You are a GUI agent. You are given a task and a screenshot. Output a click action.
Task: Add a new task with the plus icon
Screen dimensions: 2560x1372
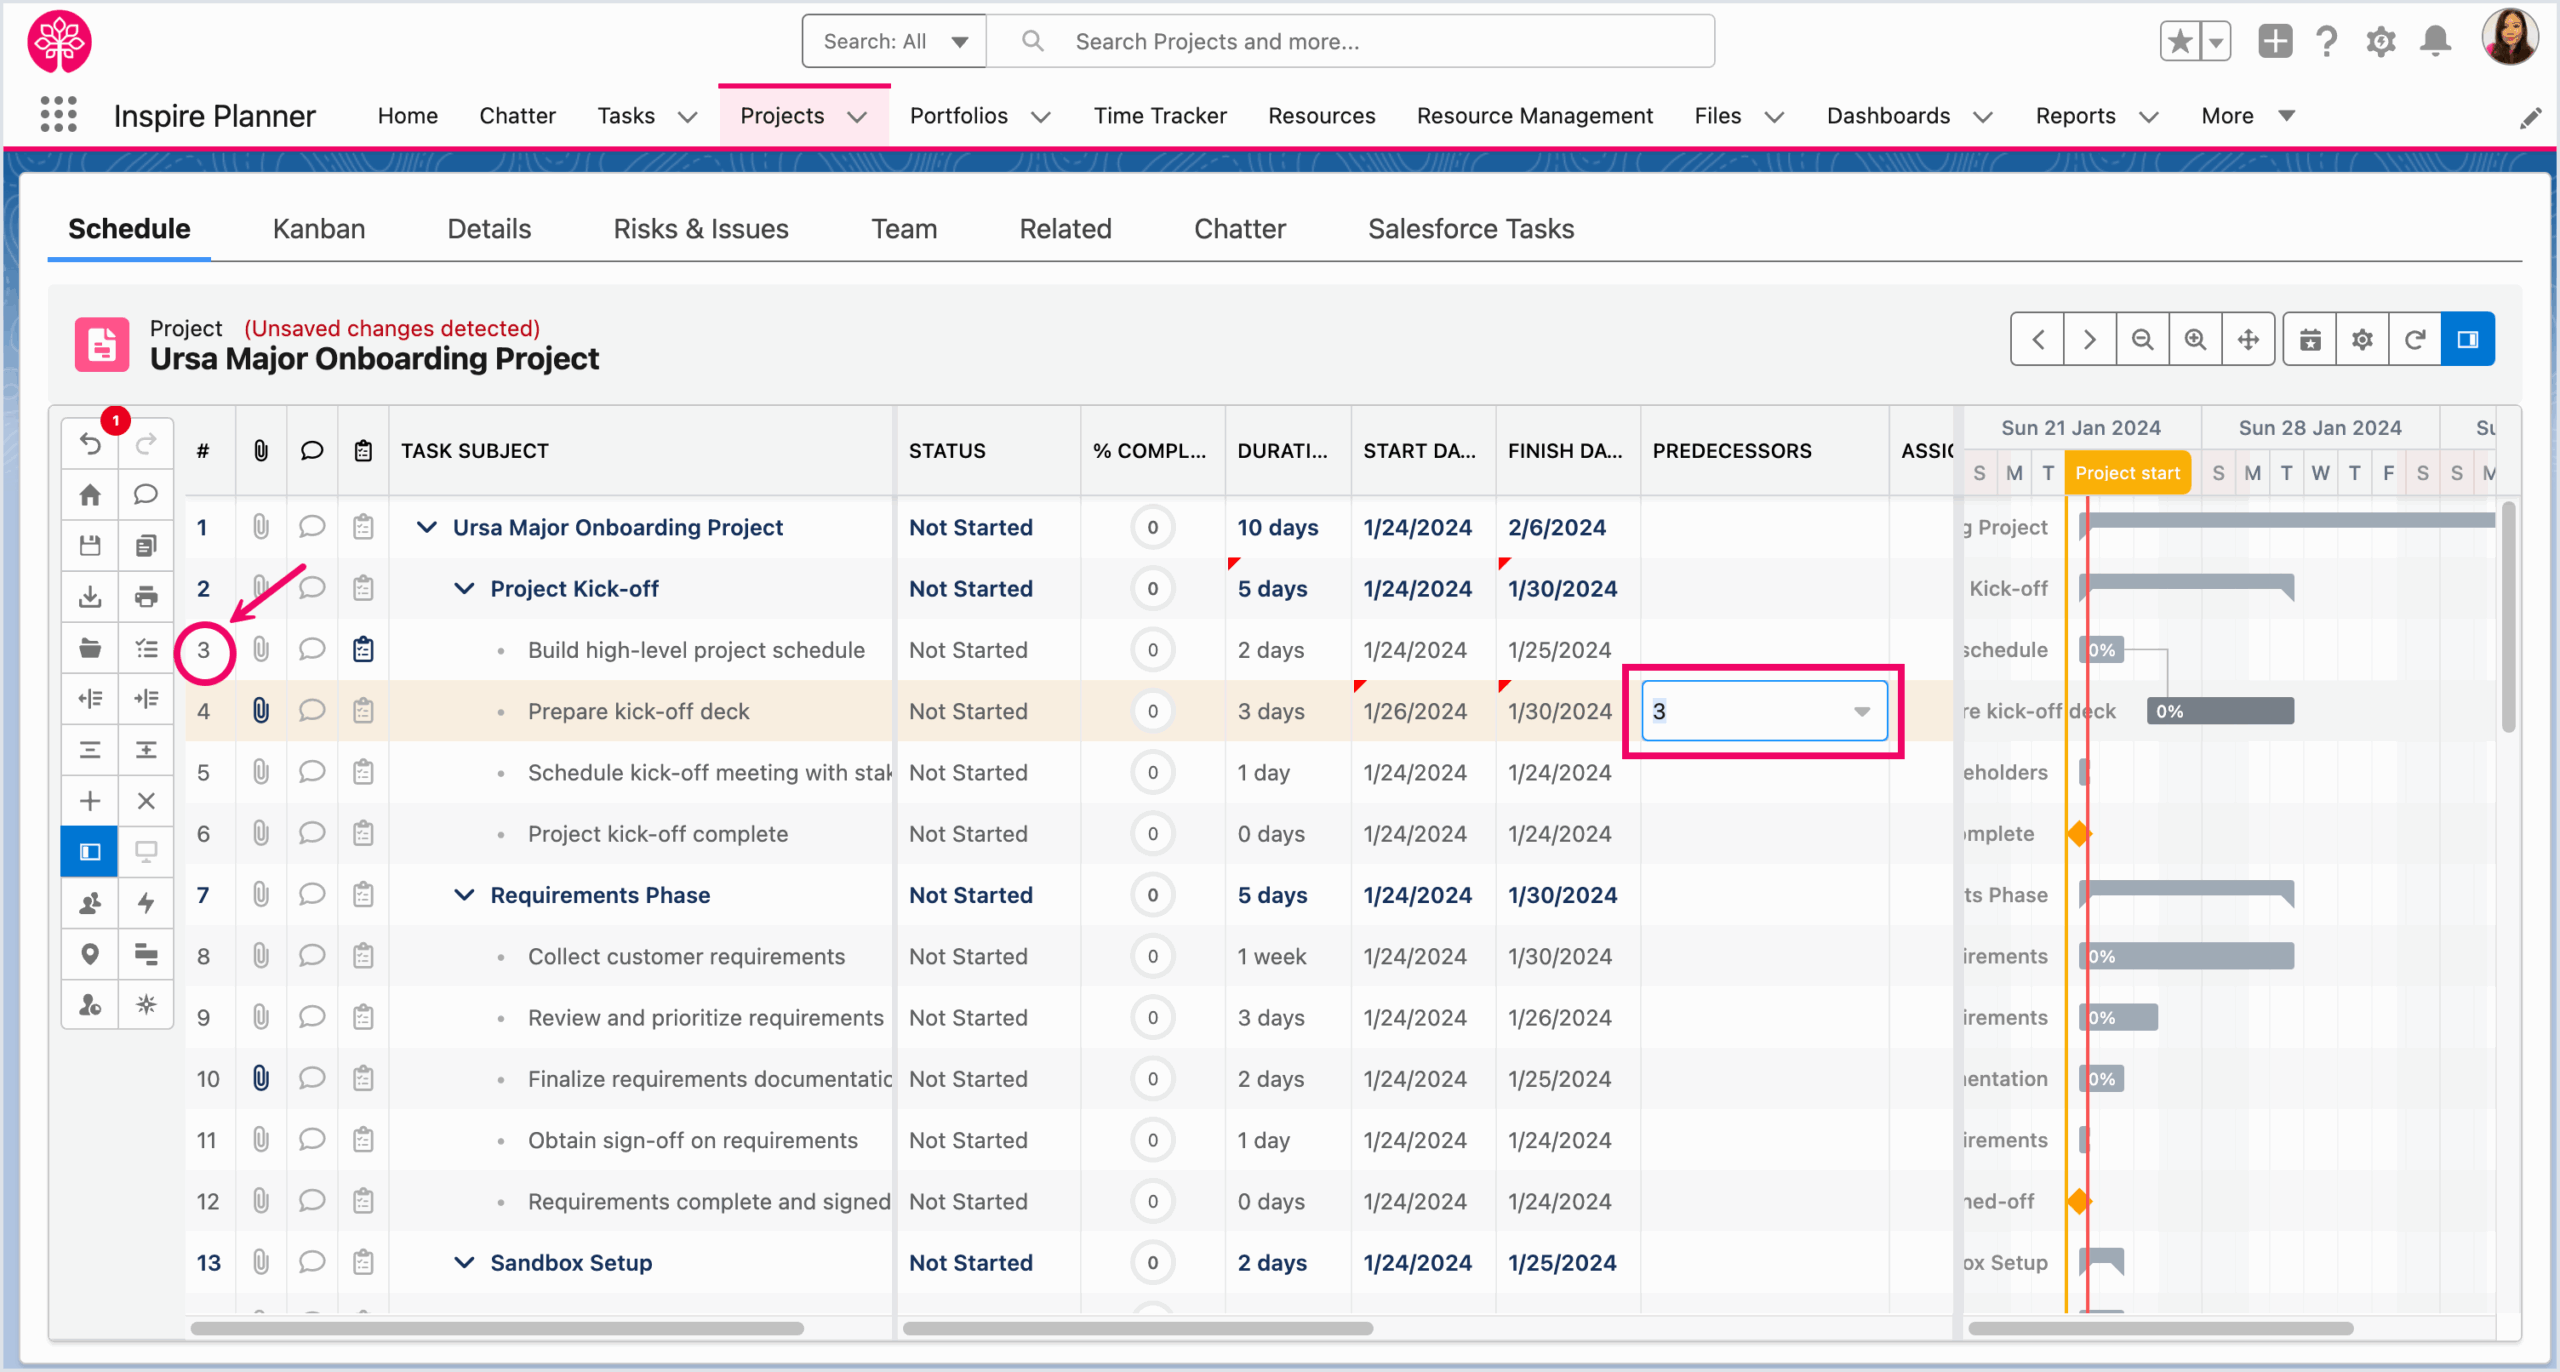(89, 800)
